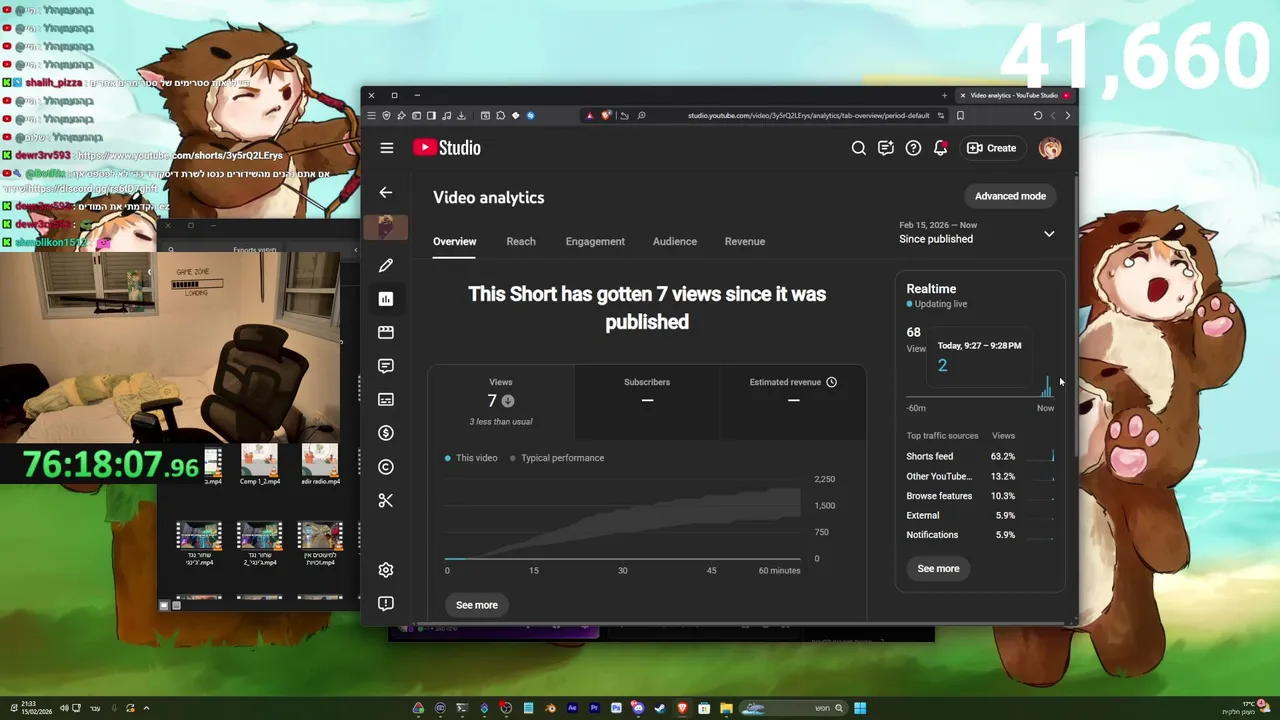The image size is (1280, 720).
Task: Click See more in the Realtime card
Action: pyautogui.click(x=938, y=568)
